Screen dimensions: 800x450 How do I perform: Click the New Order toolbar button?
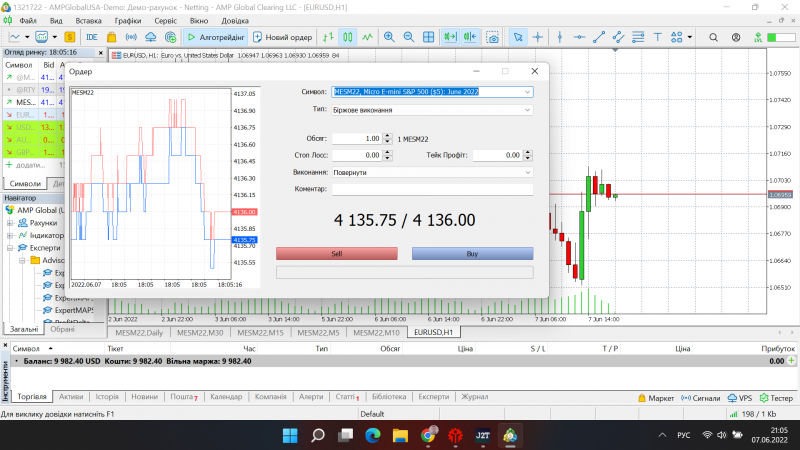click(283, 37)
